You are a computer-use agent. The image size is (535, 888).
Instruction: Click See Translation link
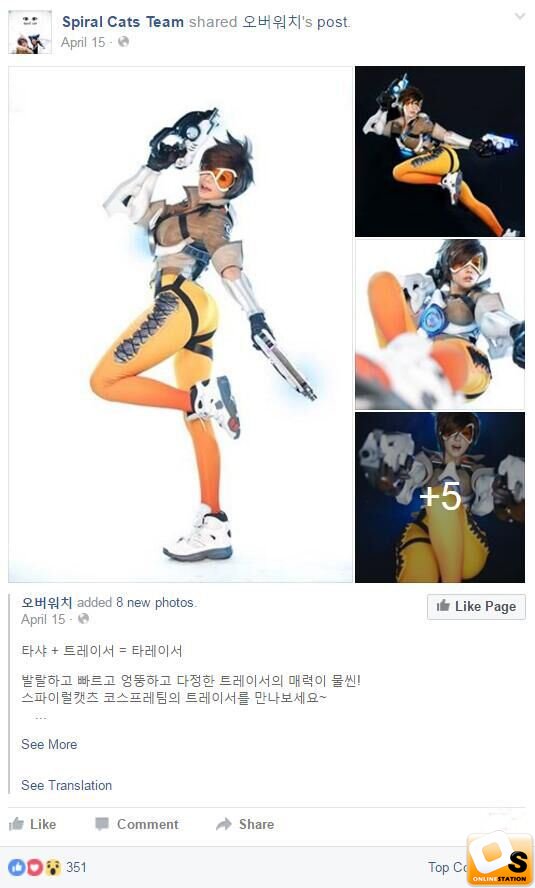66,785
